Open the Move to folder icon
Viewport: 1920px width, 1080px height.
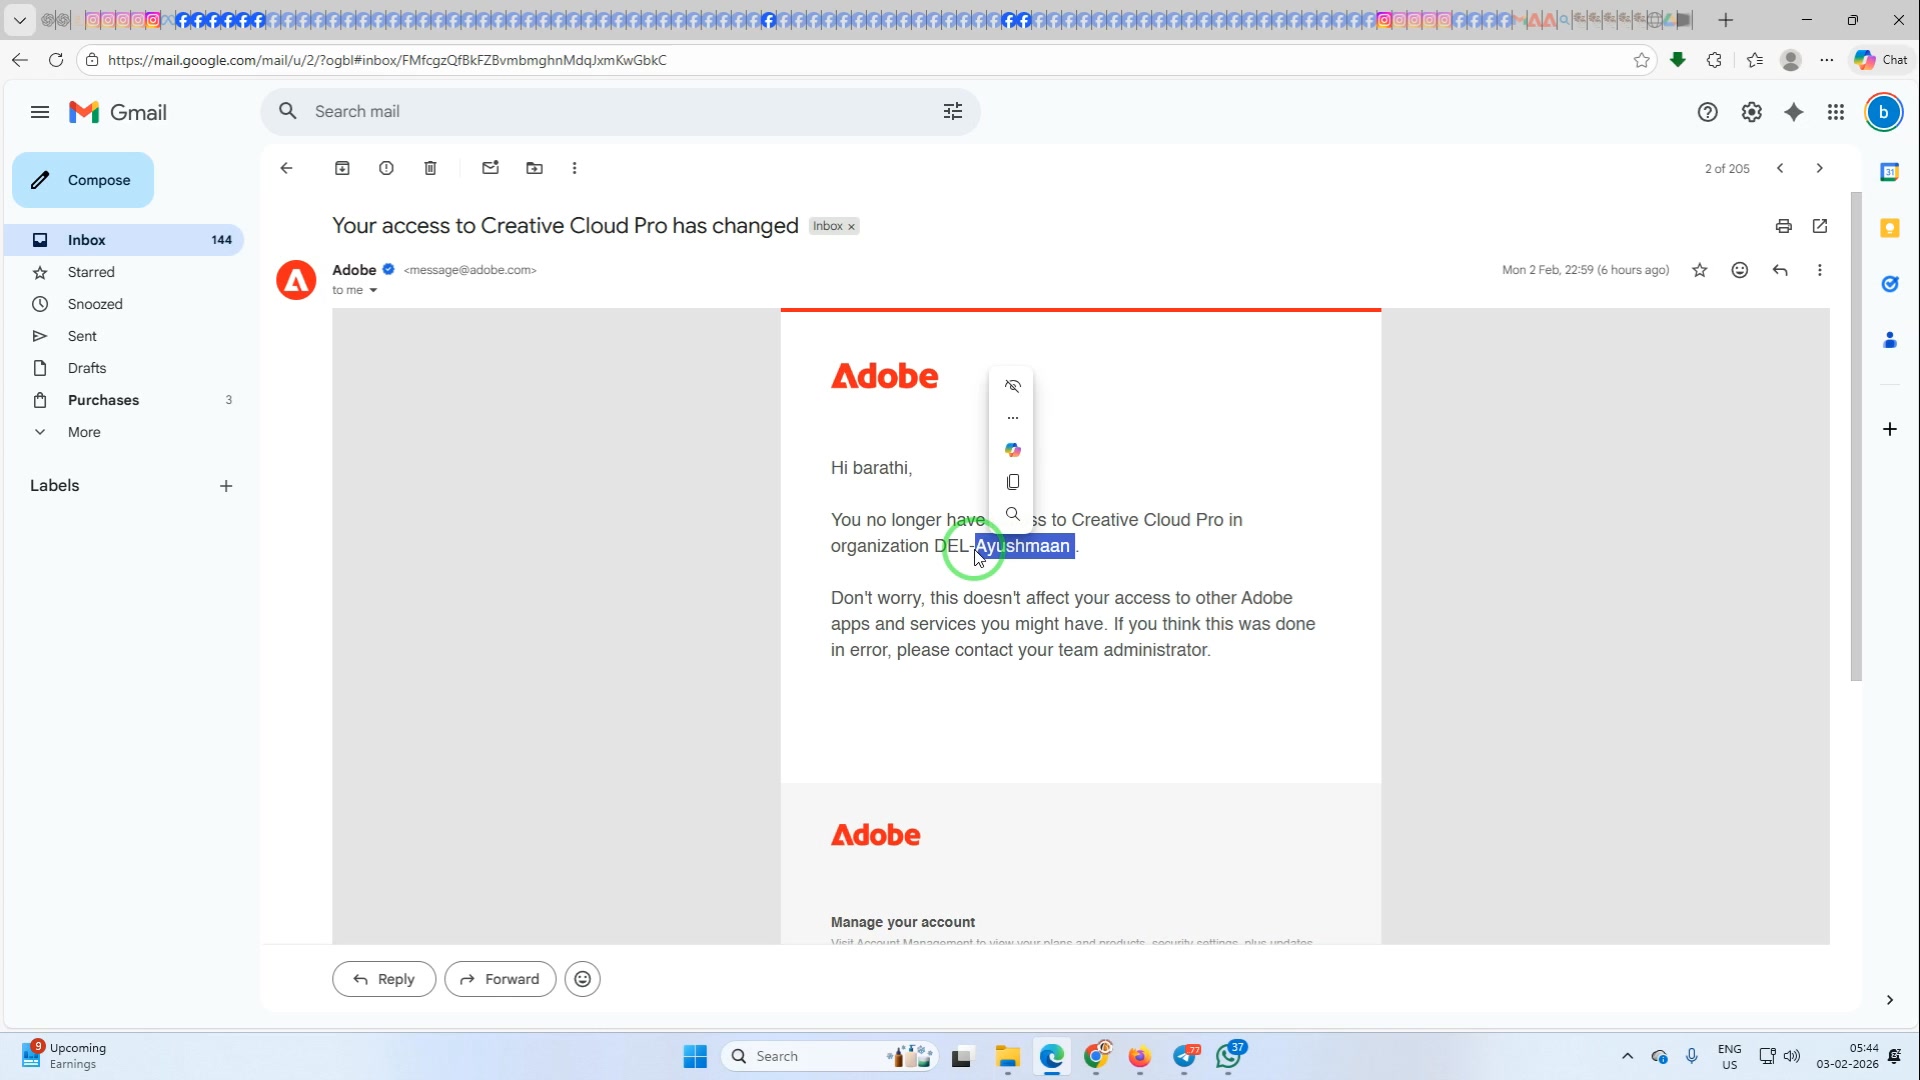(534, 168)
